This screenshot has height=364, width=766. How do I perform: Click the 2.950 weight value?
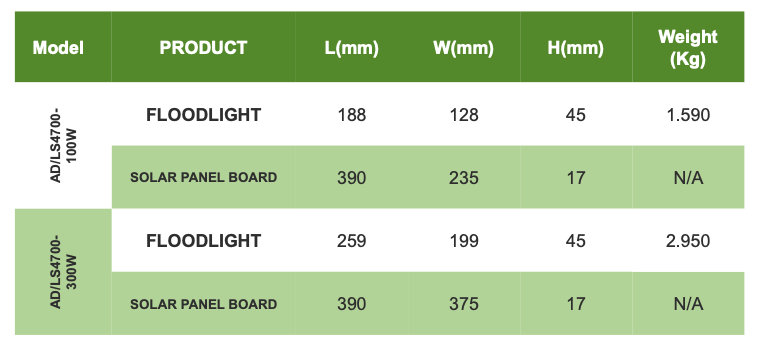pyautogui.click(x=688, y=241)
